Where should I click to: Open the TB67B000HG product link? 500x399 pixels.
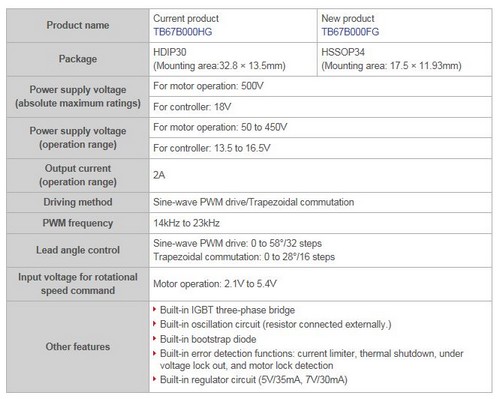pyautogui.click(x=182, y=32)
